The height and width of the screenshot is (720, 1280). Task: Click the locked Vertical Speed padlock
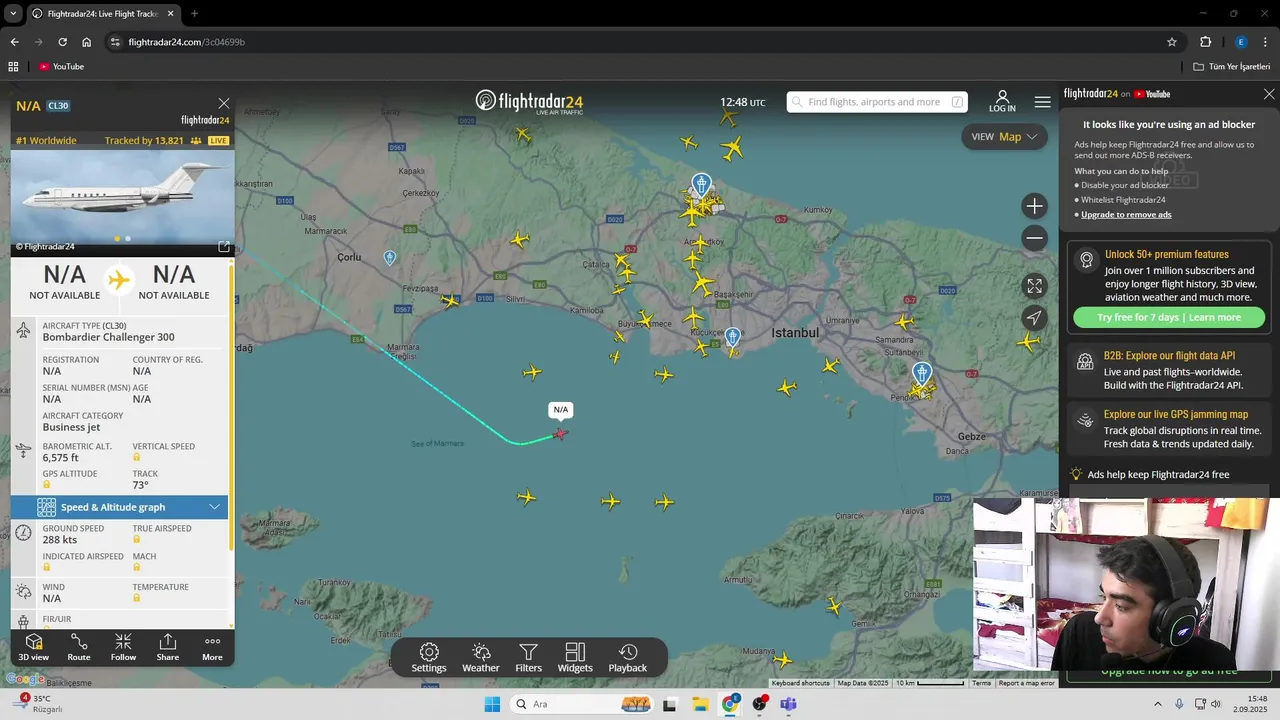click(x=137, y=457)
